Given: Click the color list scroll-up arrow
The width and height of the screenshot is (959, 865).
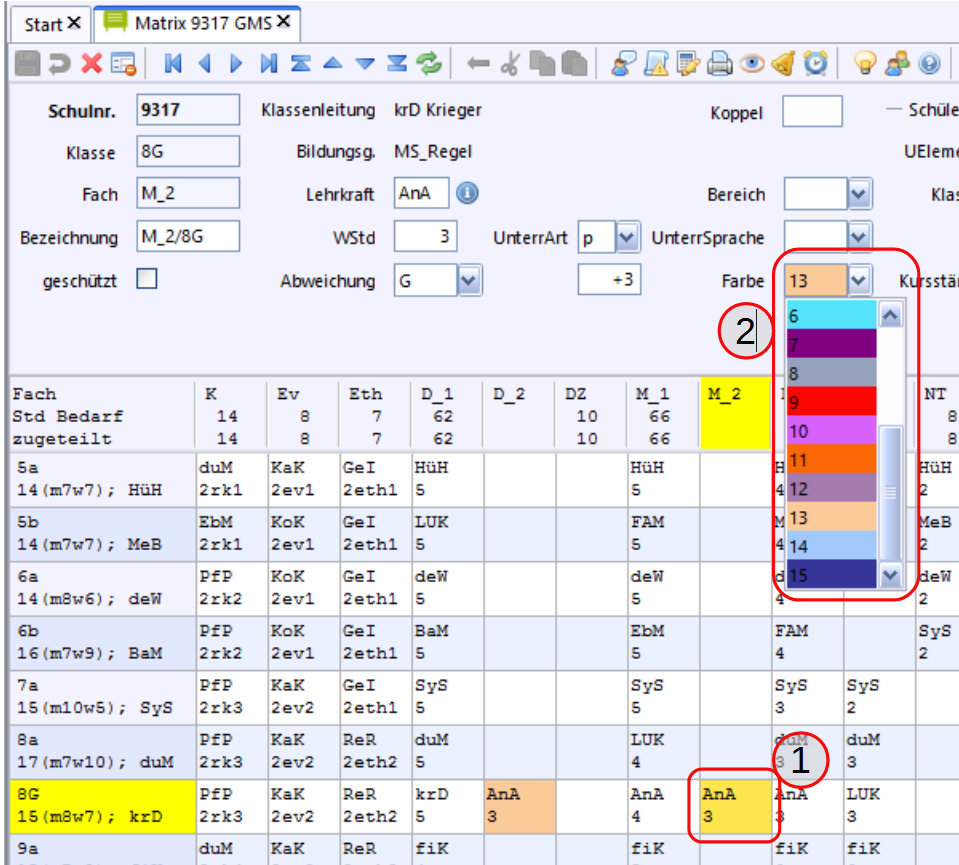Looking at the screenshot, I should pos(890,316).
